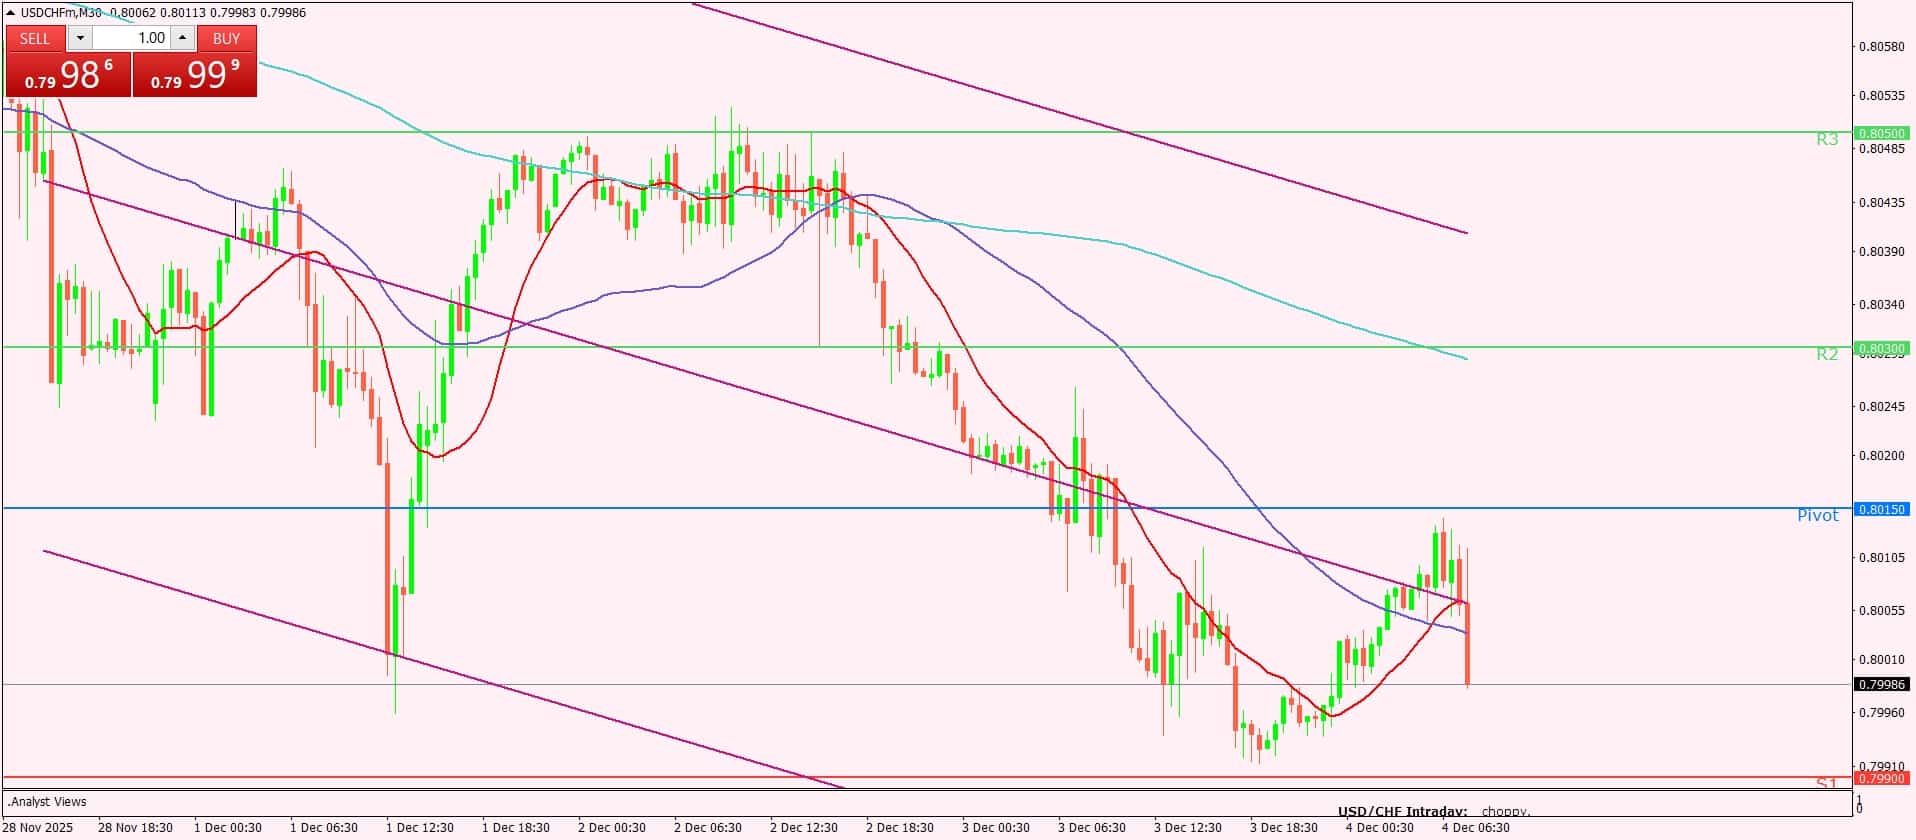Click the 0.80340 price axis value

(x=1880, y=305)
